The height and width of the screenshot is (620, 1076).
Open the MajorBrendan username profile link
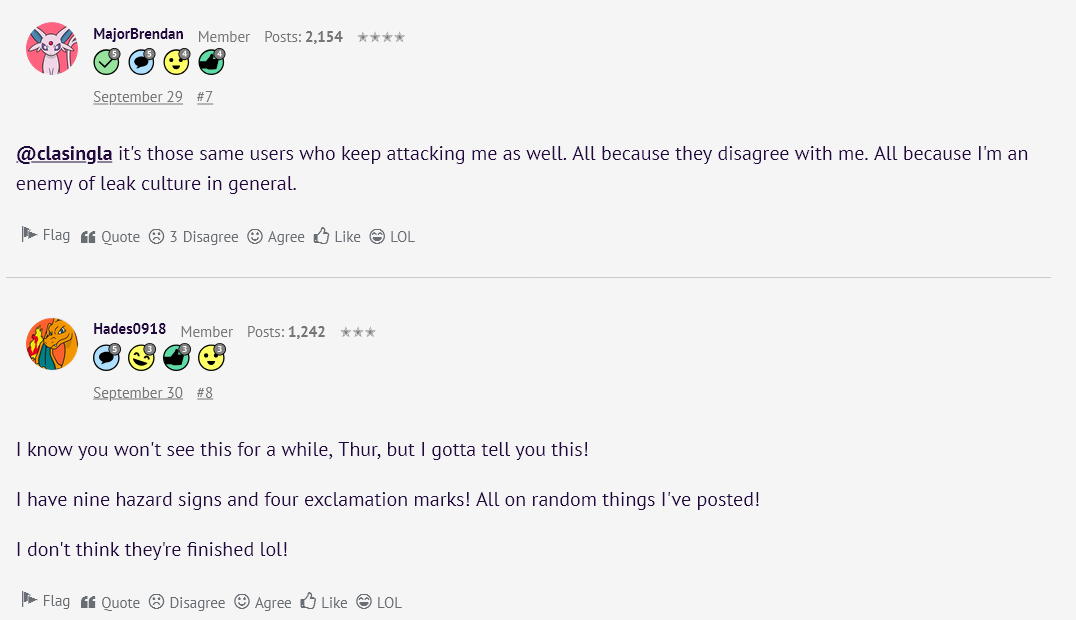pyautogui.click(x=138, y=34)
